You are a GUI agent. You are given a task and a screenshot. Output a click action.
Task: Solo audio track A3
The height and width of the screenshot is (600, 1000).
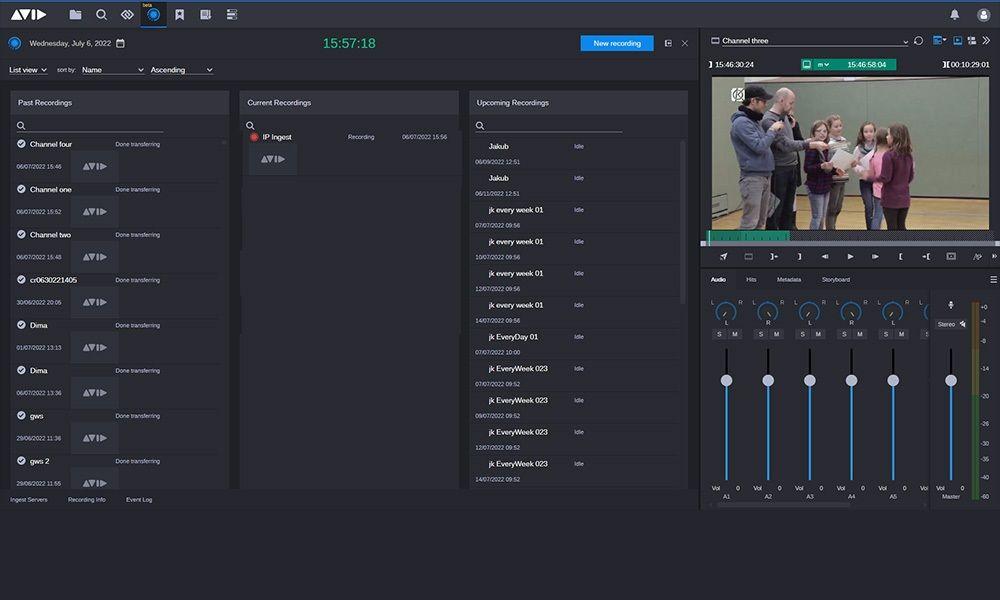[802, 334]
